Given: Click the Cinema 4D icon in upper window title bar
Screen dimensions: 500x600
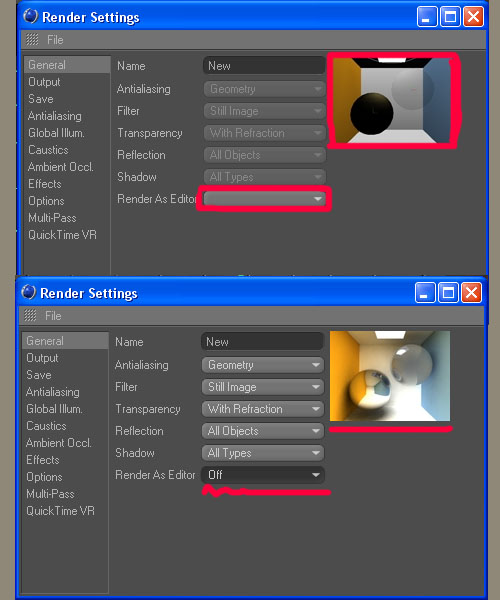Looking at the screenshot, I should tap(30, 16).
